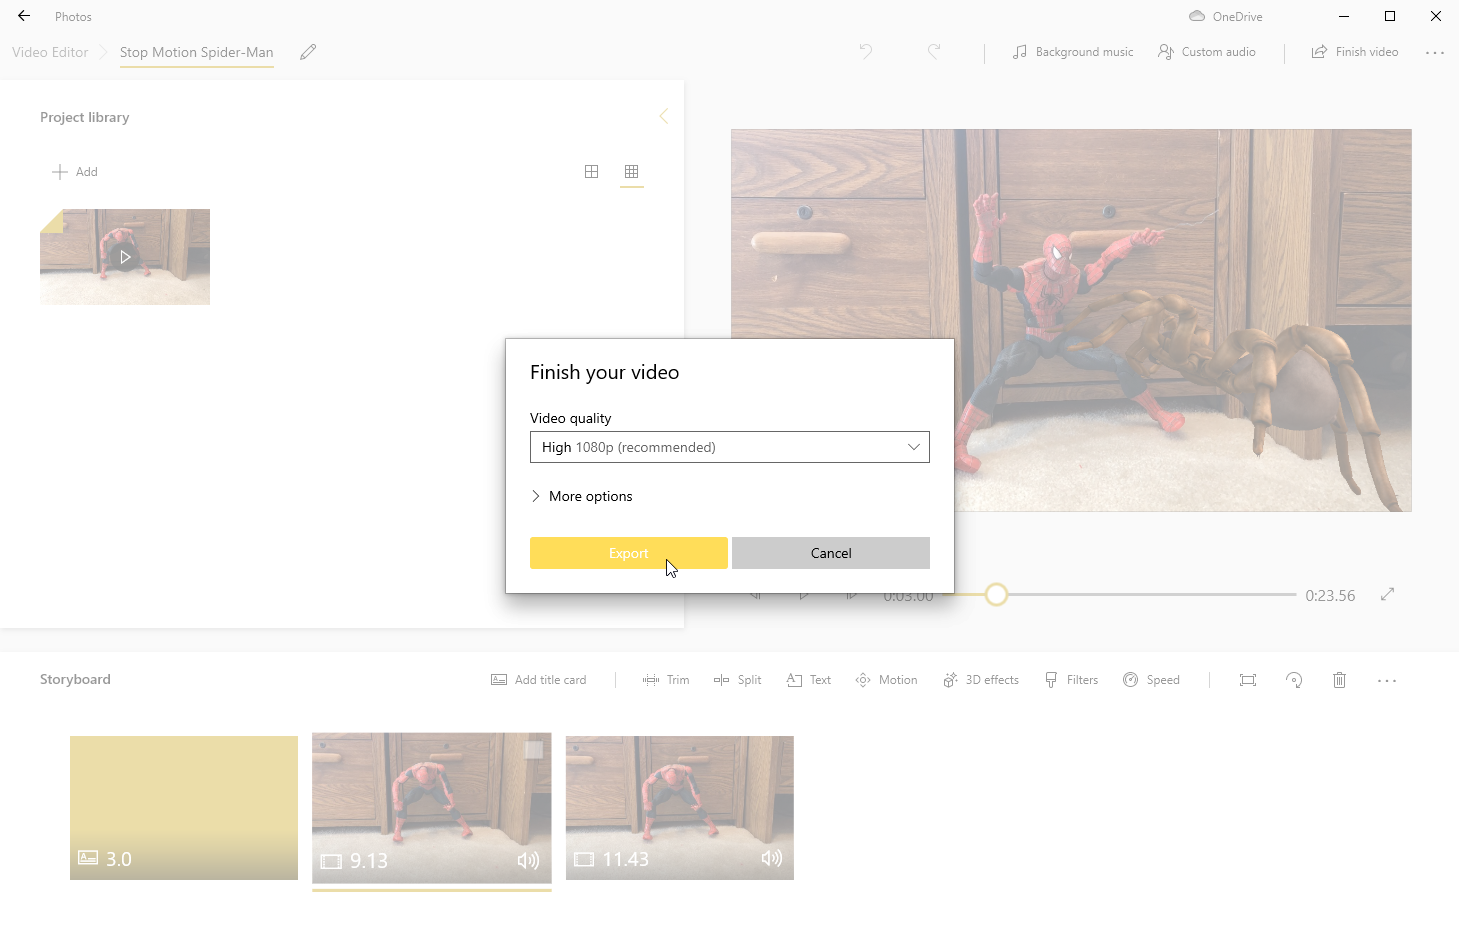1459x932 pixels.
Task: Switch library to medium thumbnails view
Action: point(592,172)
